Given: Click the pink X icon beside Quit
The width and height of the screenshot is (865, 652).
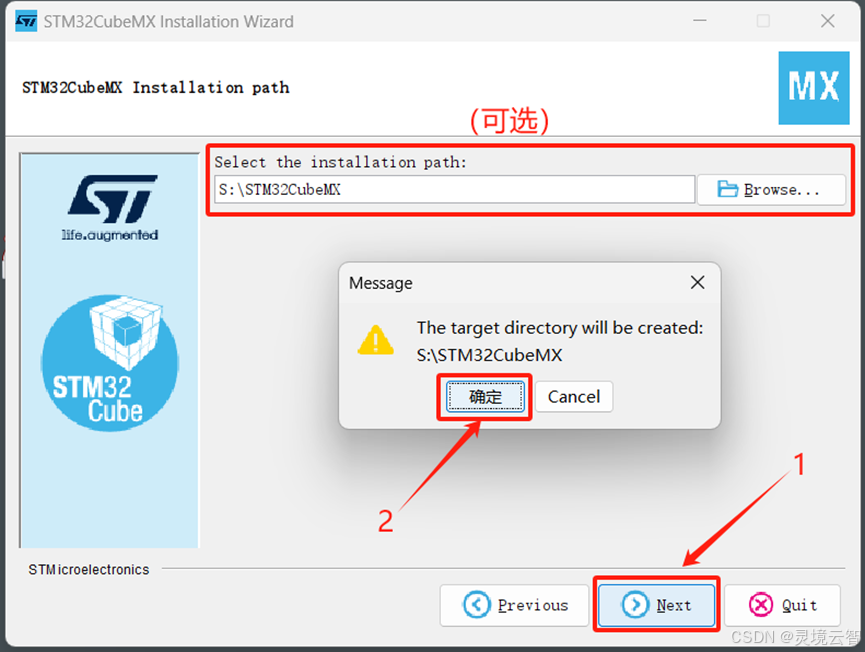Looking at the screenshot, I should [x=761, y=605].
